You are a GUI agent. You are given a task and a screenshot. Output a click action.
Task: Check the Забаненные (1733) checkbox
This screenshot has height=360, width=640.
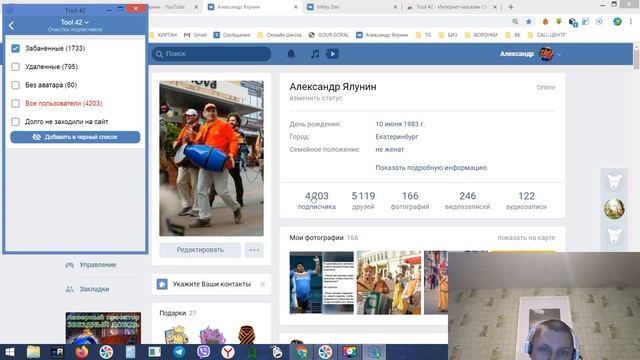(16, 49)
